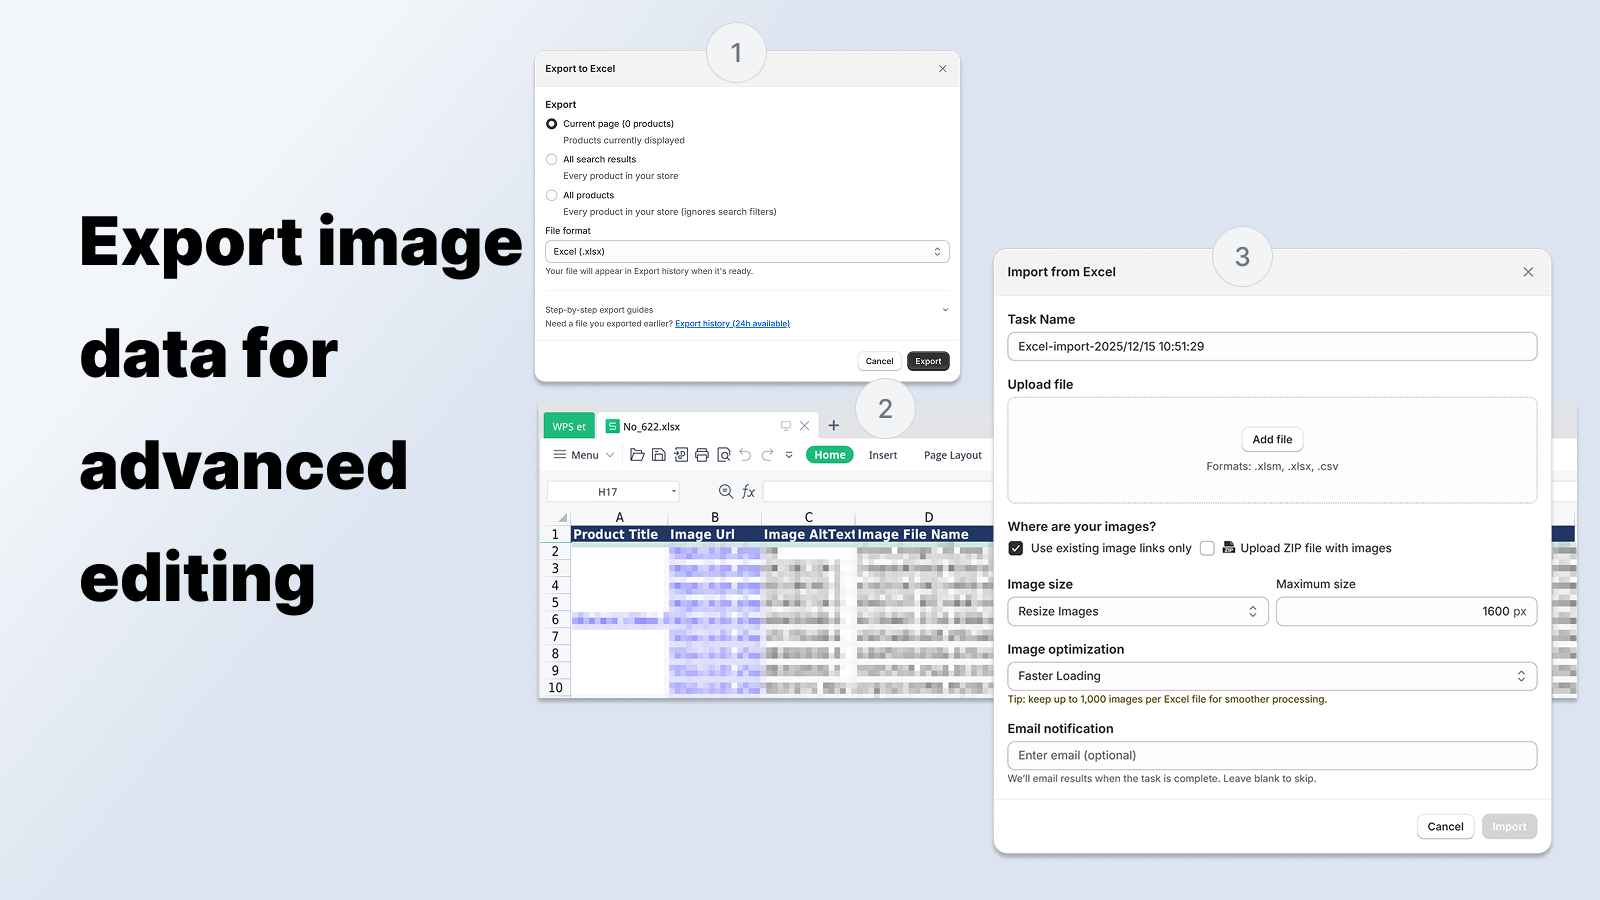Click the Undo arrow in WPS toolbar
Image resolution: width=1600 pixels, height=900 pixels.
(x=745, y=455)
